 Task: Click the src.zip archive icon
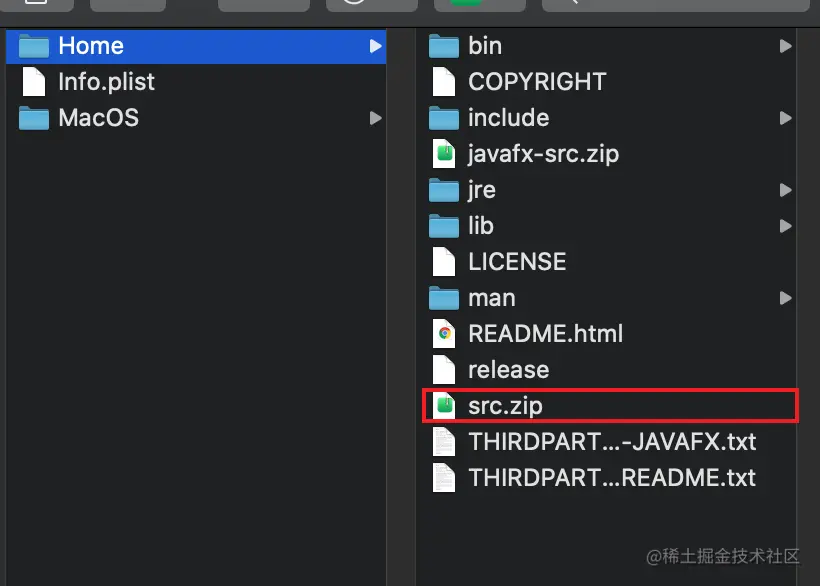click(443, 406)
